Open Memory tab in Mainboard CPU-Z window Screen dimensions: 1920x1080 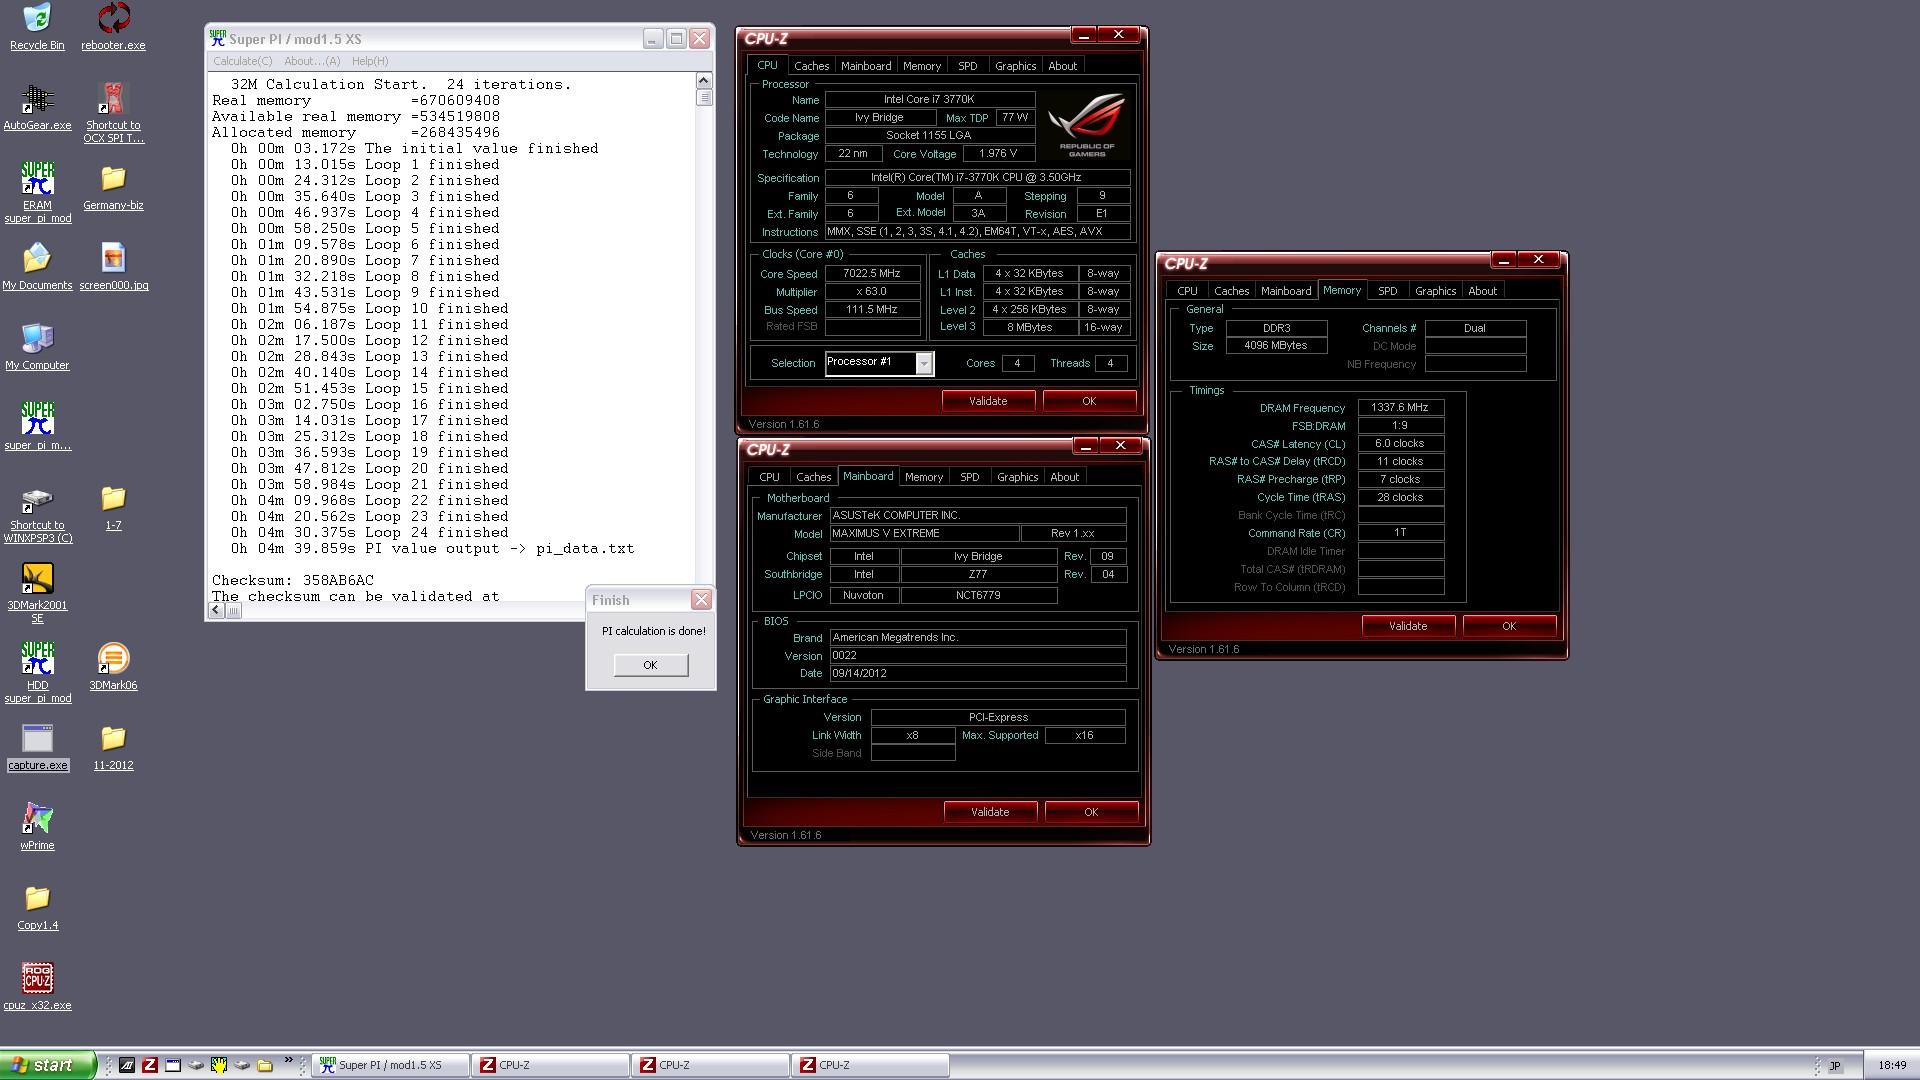923,477
